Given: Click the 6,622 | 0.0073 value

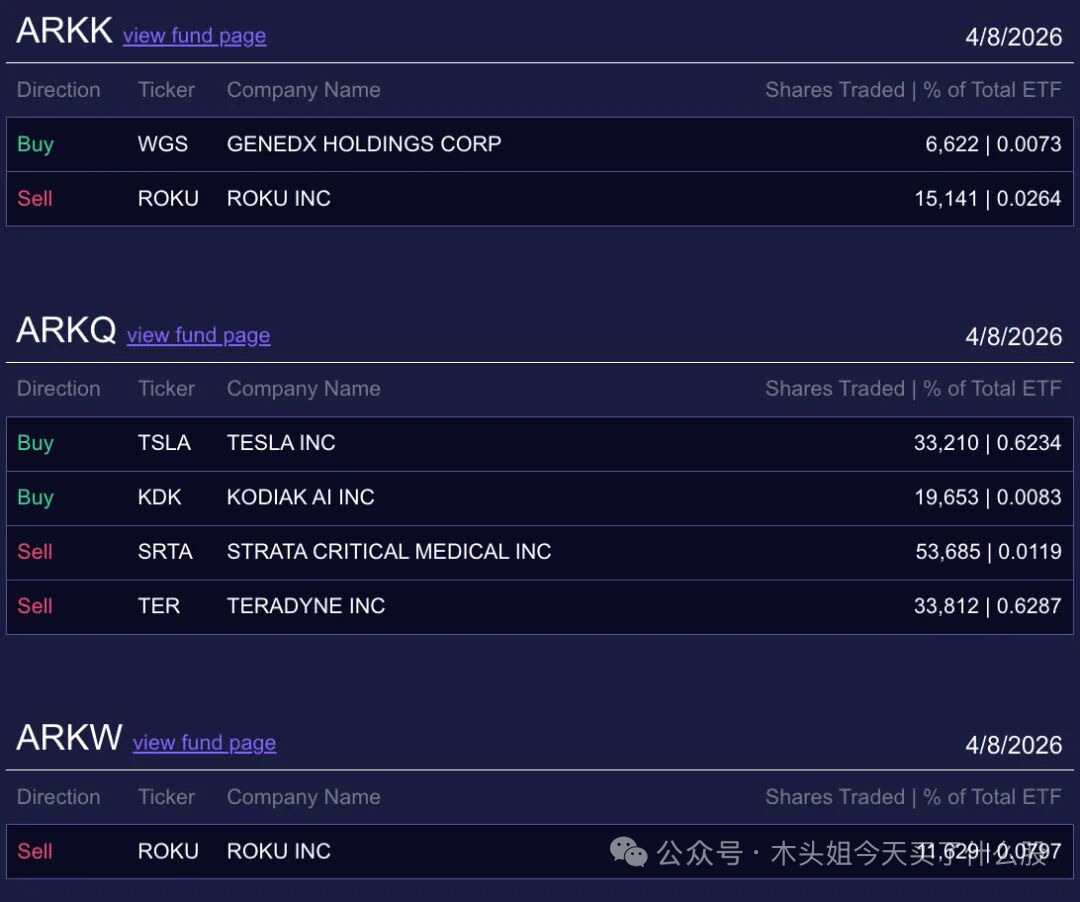Looking at the screenshot, I should tap(993, 144).
